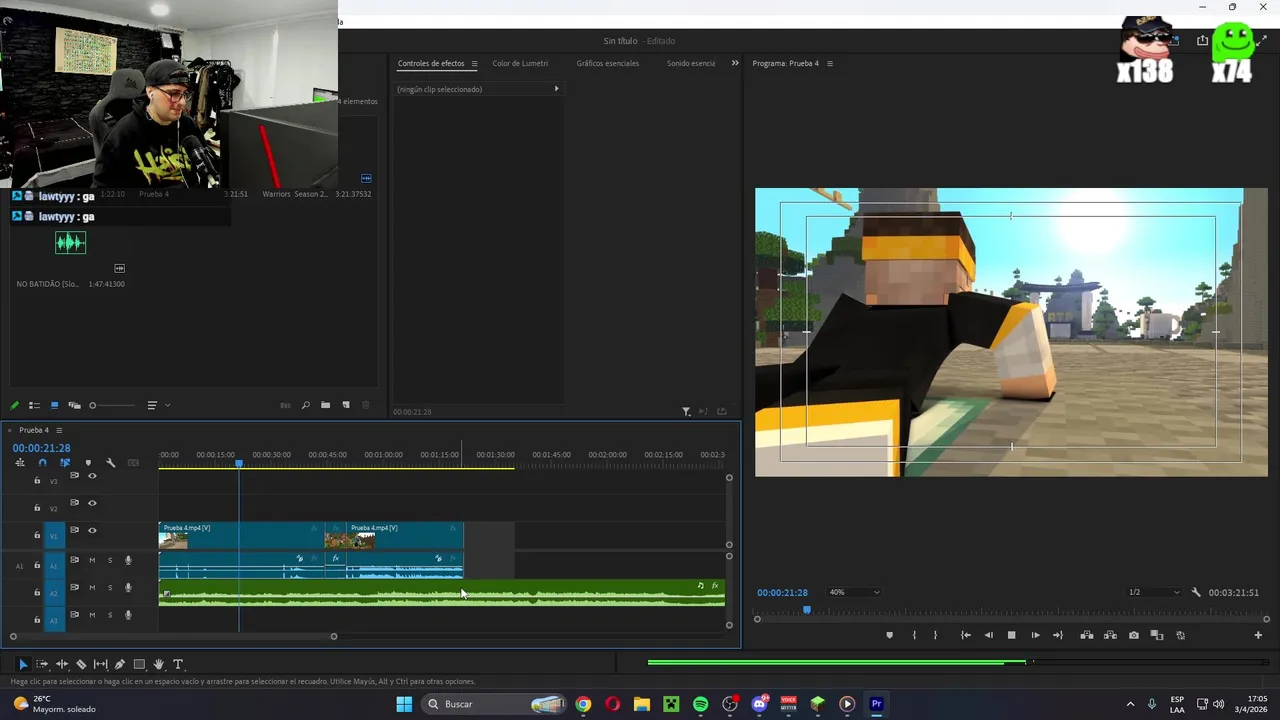Click Mark In button
Viewport: 1280px width, 720px height.
[914, 635]
